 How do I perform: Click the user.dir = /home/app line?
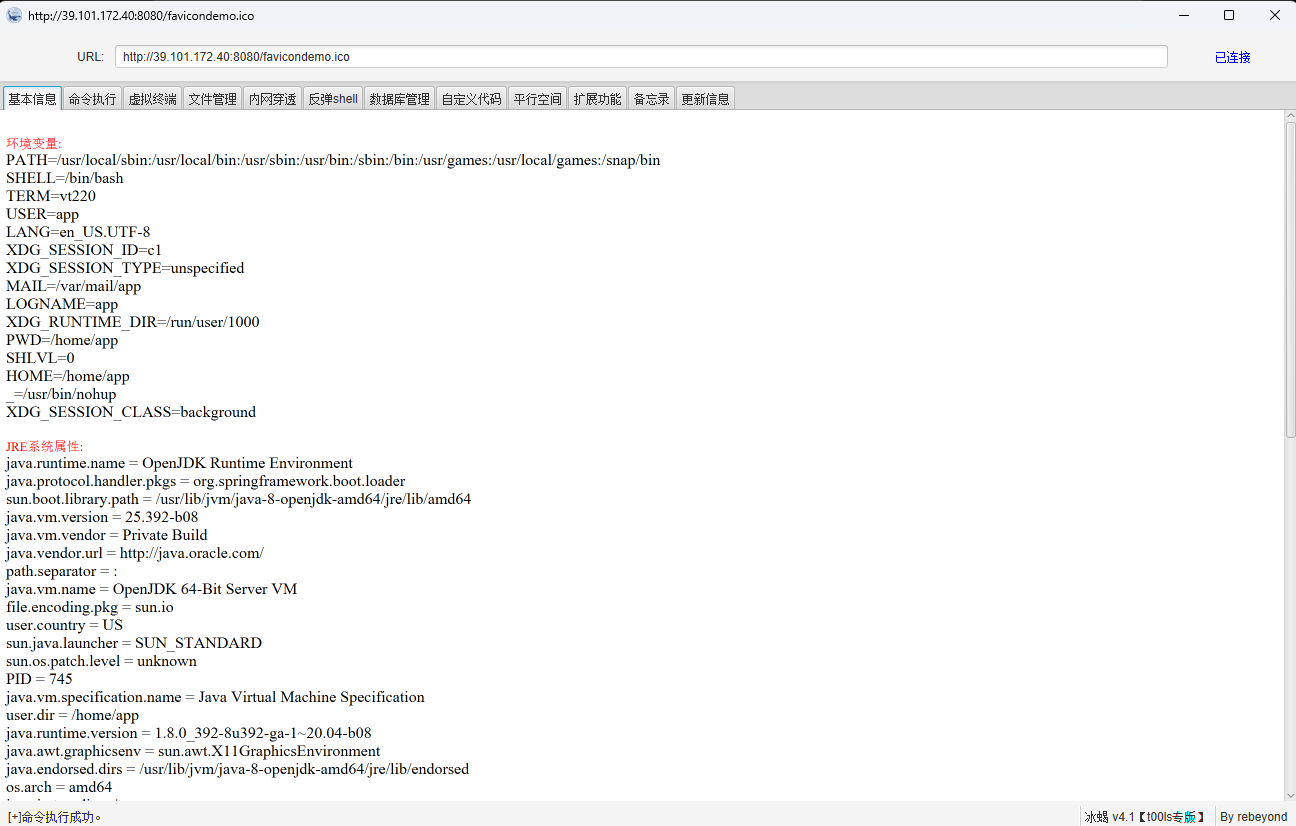72,715
